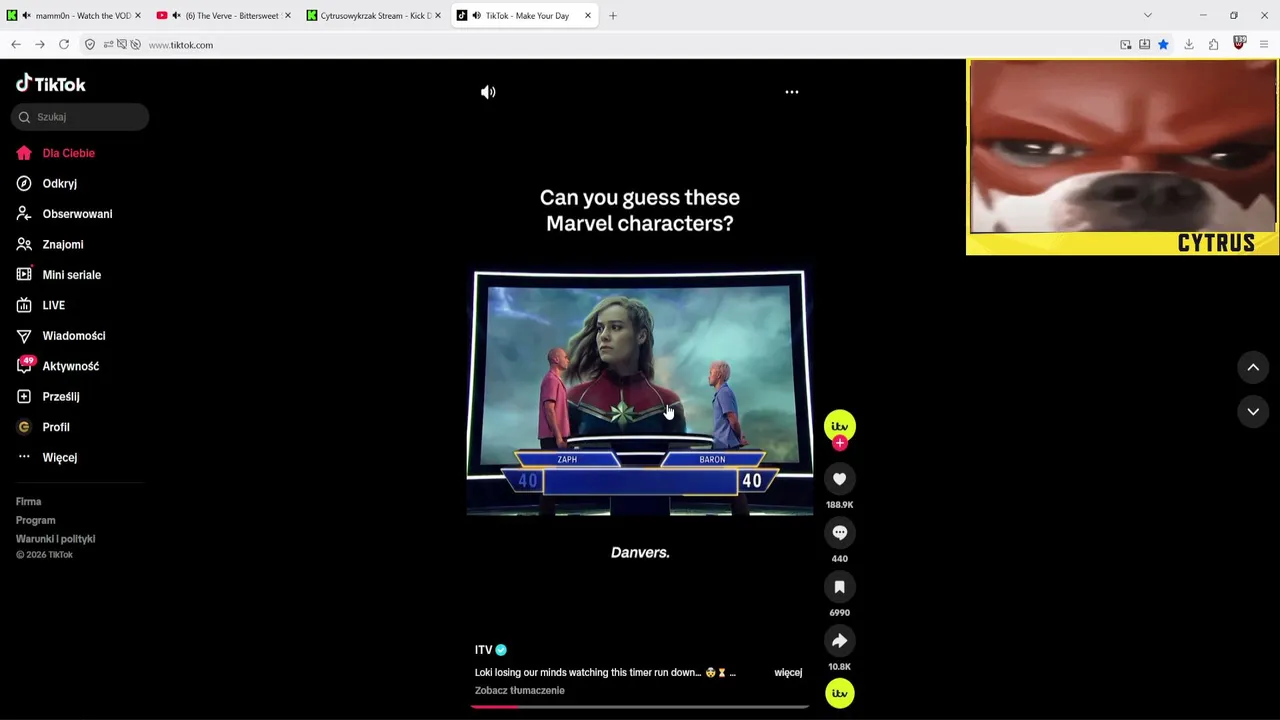
Task: Close The Verve Bittersweet tab
Action: pyautogui.click(x=288, y=16)
